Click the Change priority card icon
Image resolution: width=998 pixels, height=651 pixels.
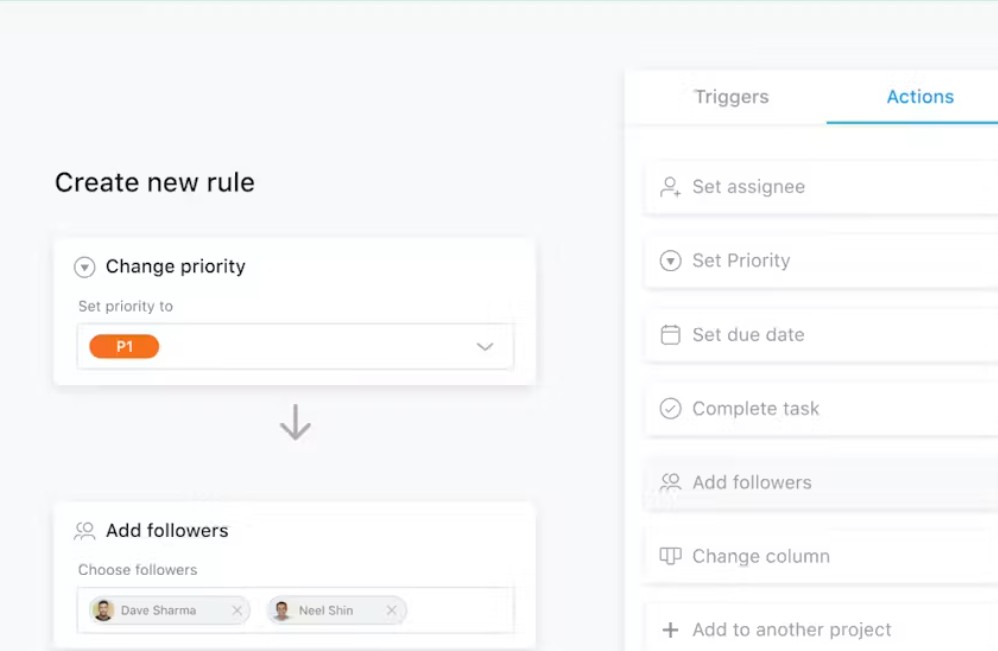[x=85, y=267]
